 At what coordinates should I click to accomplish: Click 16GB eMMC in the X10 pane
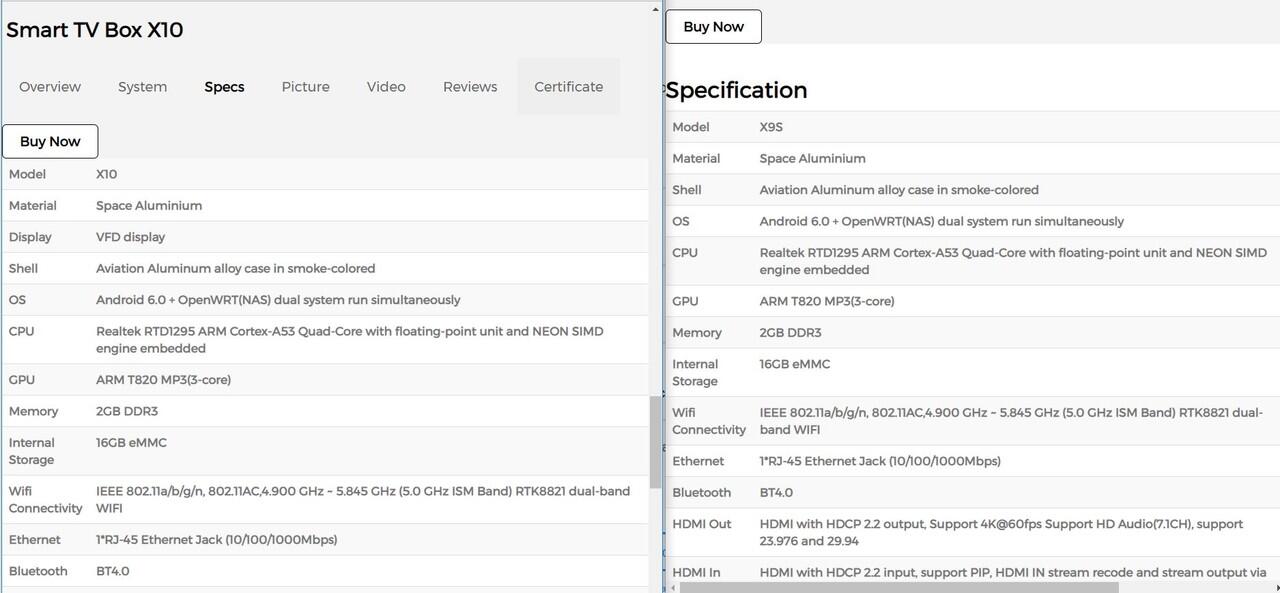click(x=131, y=442)
